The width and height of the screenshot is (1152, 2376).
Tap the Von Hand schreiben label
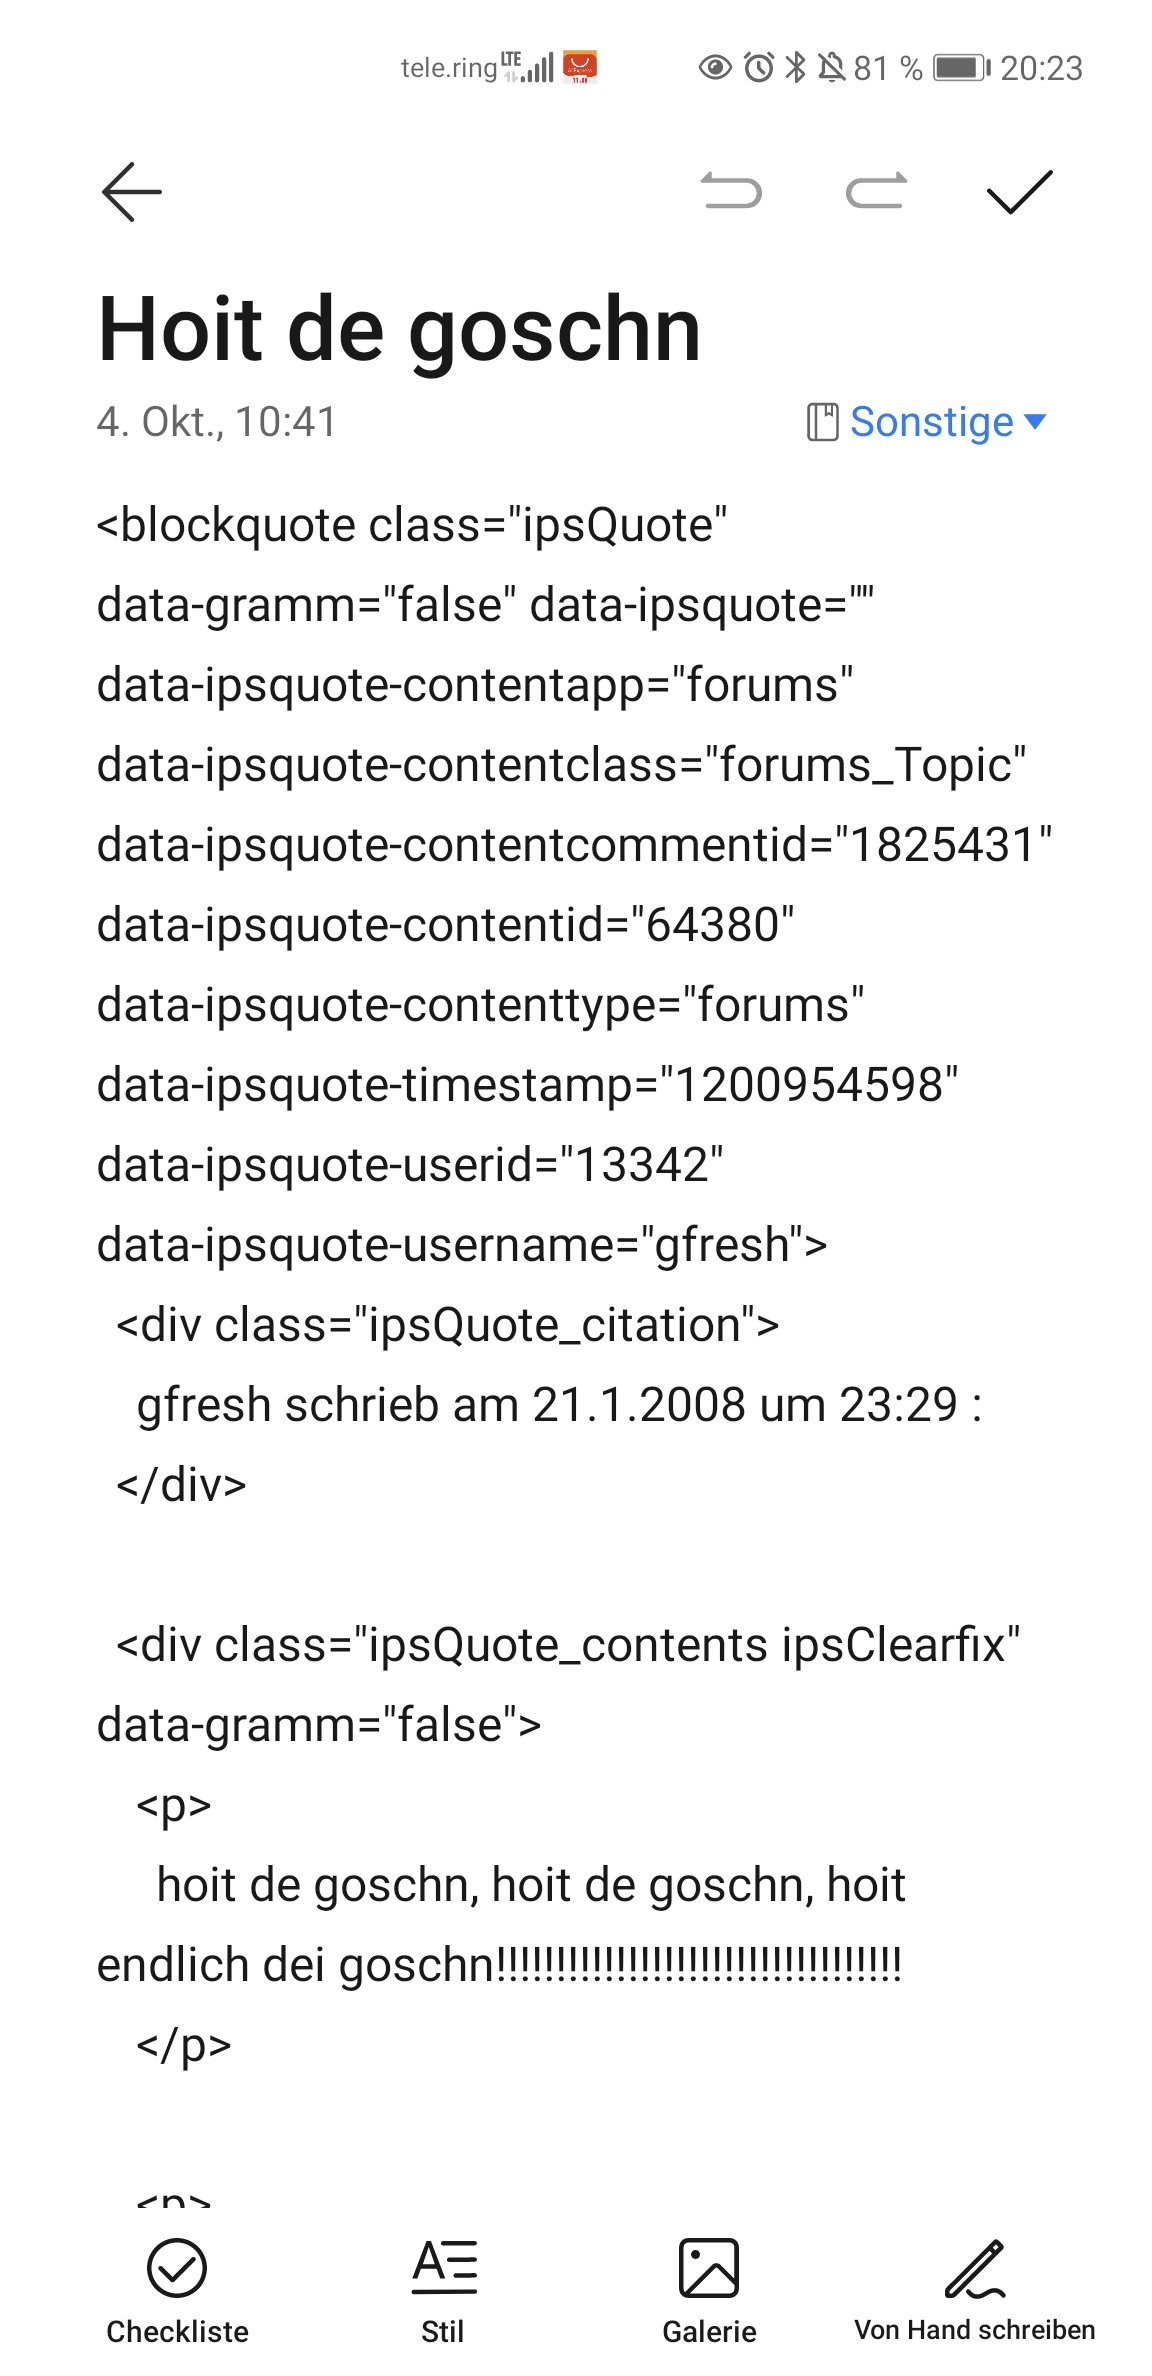click(975, 2330)
